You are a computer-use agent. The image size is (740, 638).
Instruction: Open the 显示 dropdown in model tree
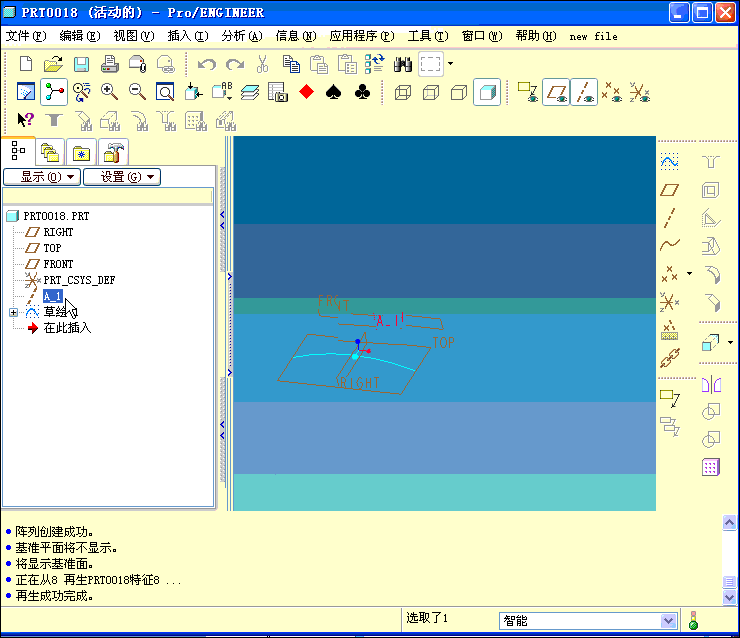42,177
